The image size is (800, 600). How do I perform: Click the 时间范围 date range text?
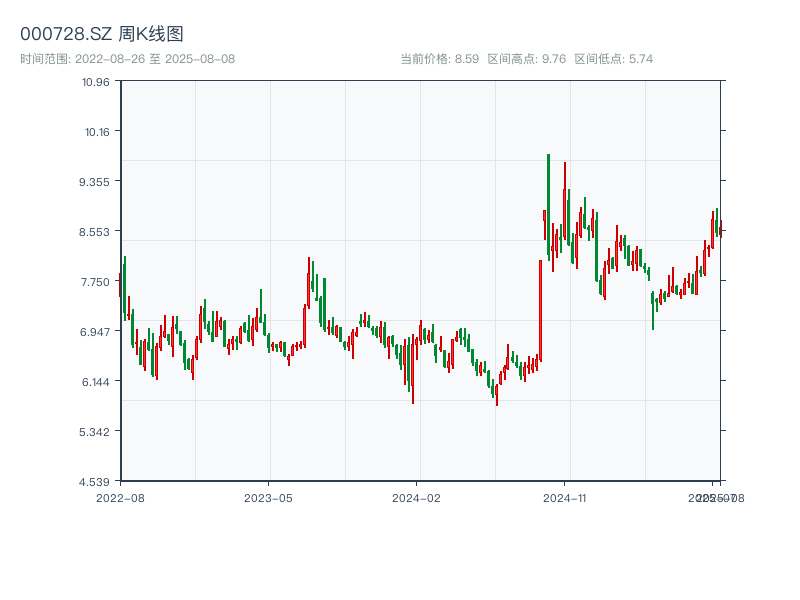(x=127, y=59)
